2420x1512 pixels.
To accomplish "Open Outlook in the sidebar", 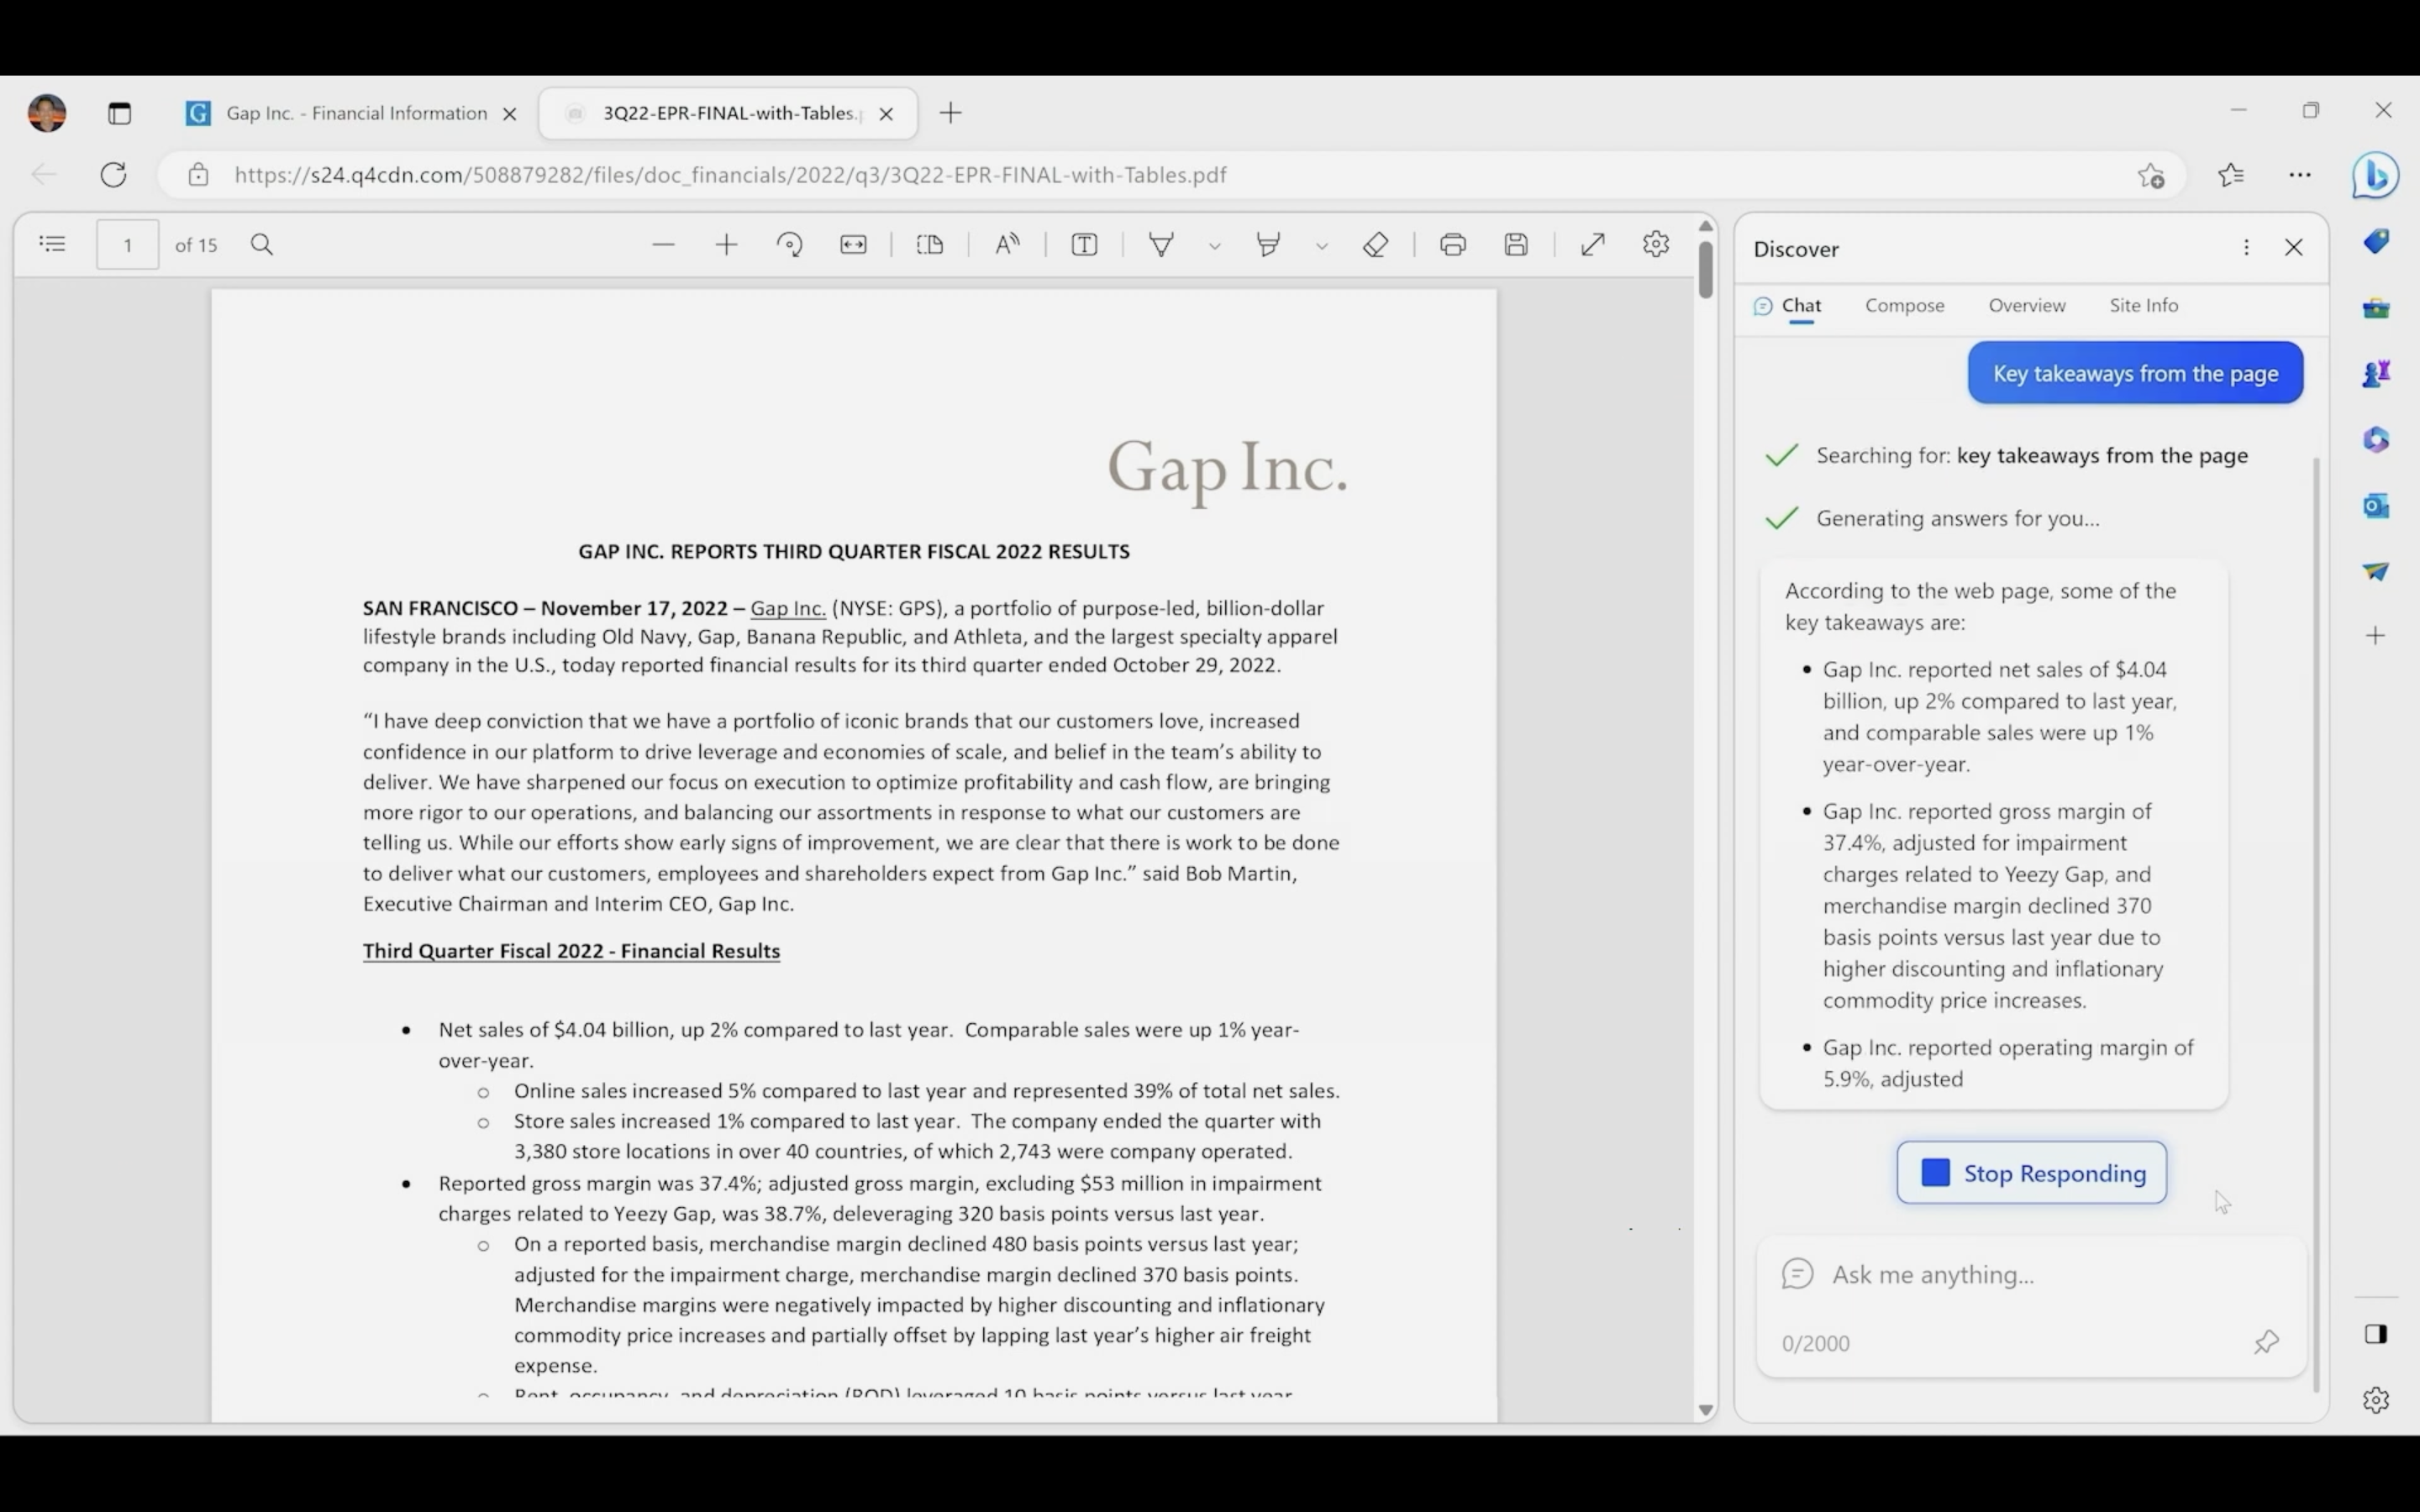I will pos(2376,506).
